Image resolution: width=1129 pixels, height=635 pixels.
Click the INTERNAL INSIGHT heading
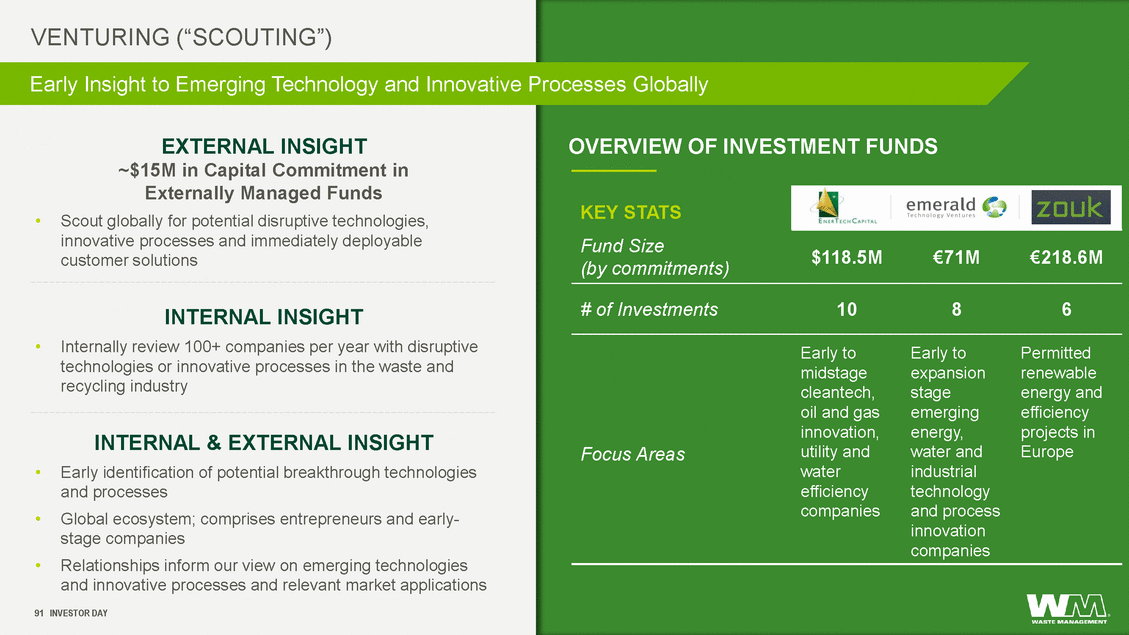pyautogui.click(x=264, y=317)
